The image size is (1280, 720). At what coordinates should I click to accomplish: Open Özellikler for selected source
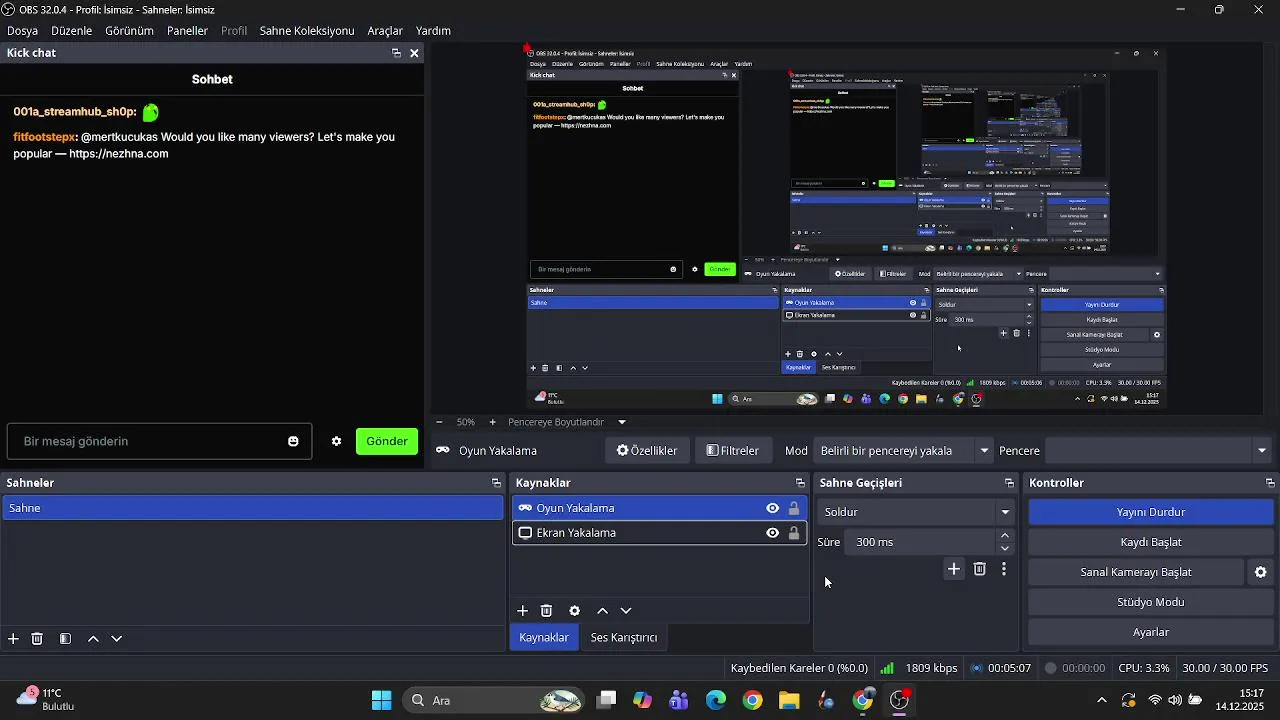647,451
